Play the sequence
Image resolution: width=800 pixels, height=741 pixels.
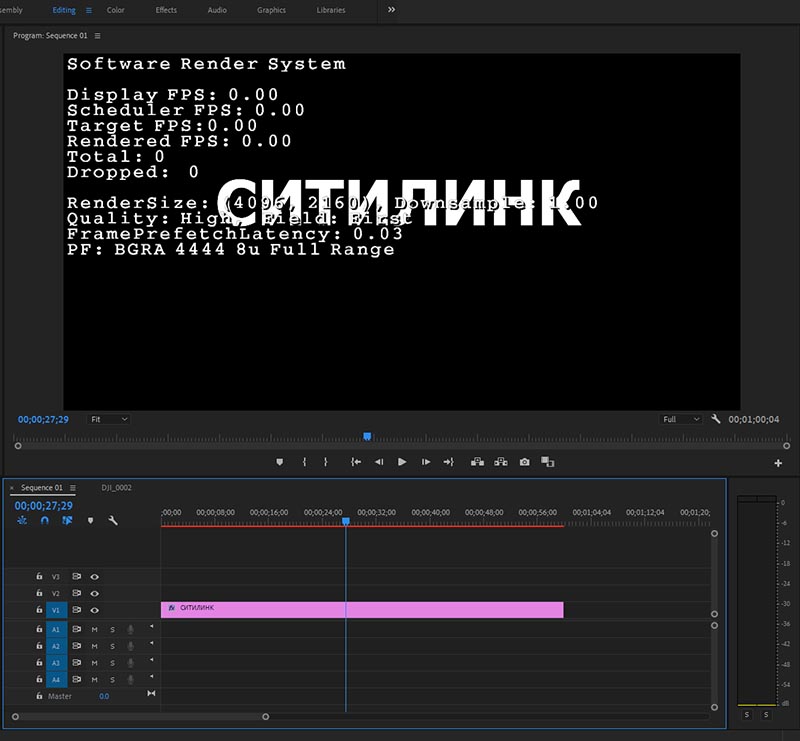click(402, 462)
